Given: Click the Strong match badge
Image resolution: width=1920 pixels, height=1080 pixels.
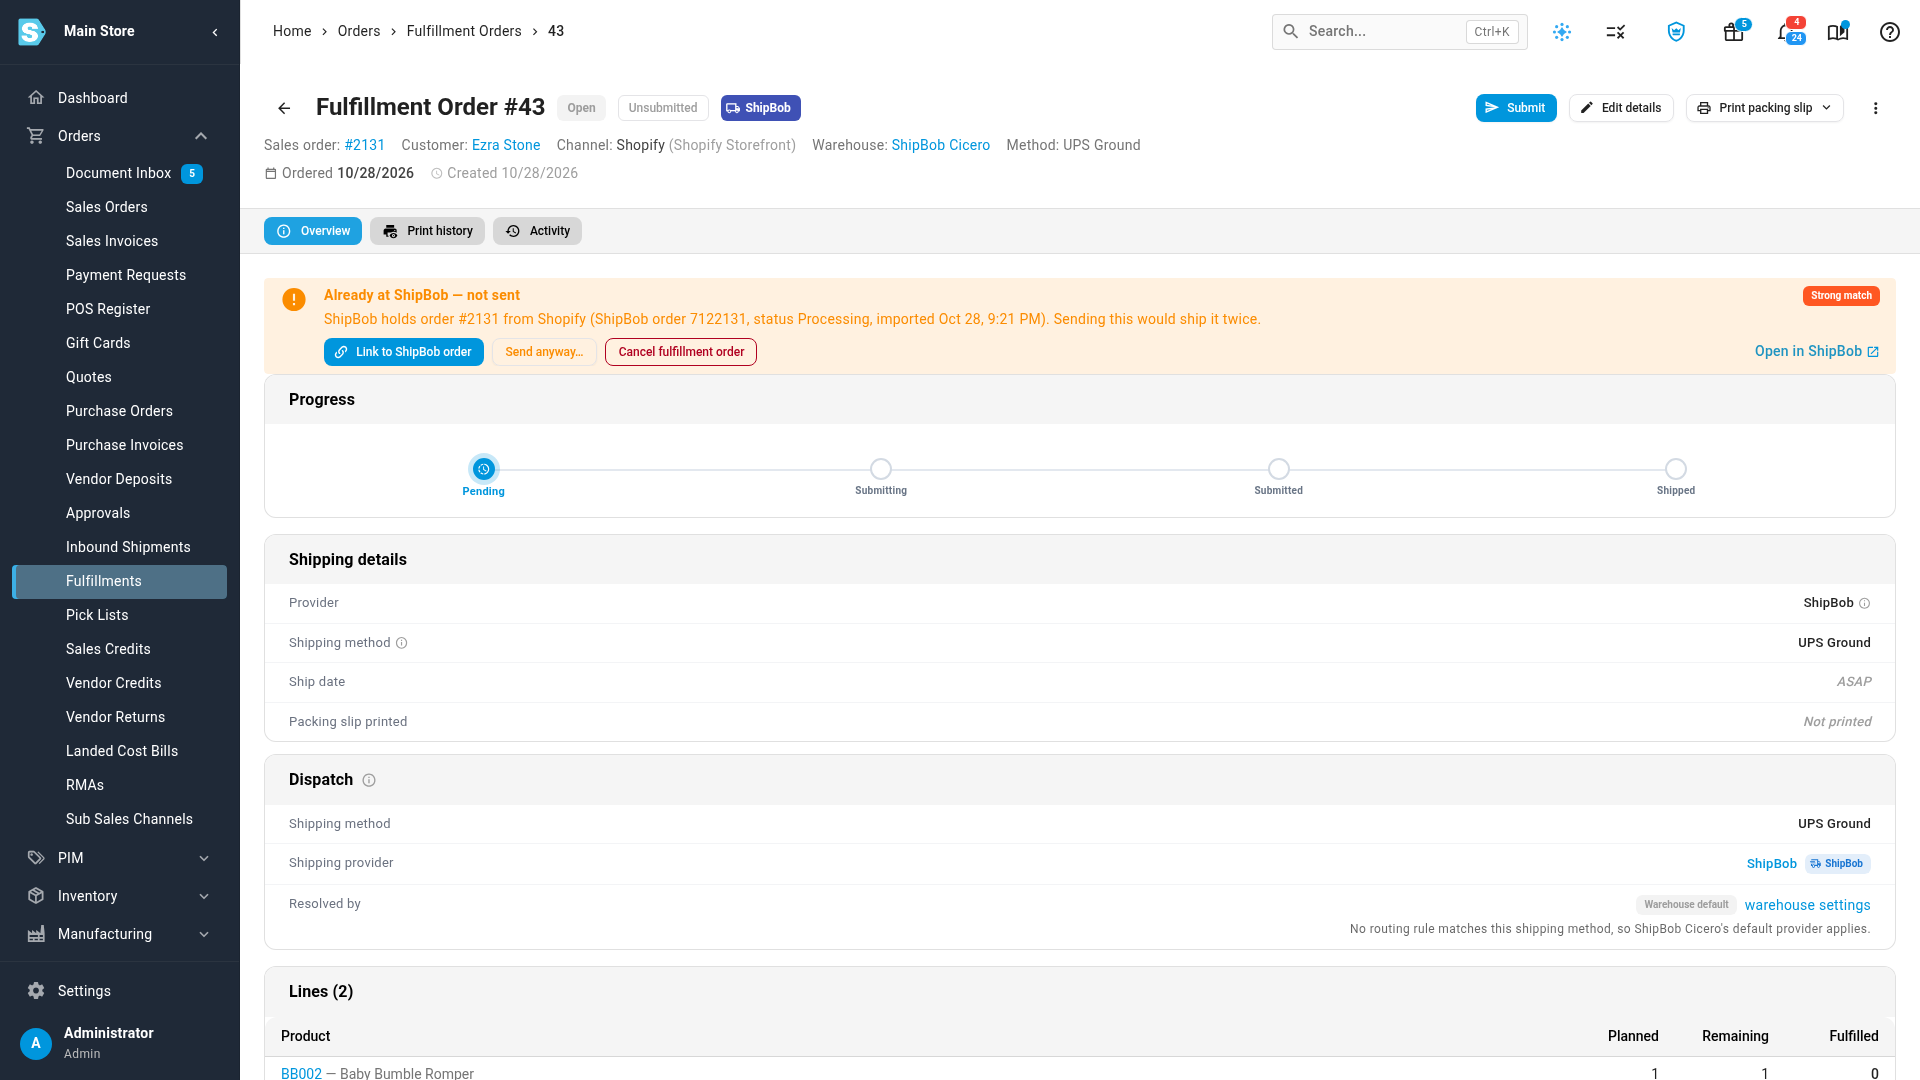Looking at the screenshot, I should 1841,296.
